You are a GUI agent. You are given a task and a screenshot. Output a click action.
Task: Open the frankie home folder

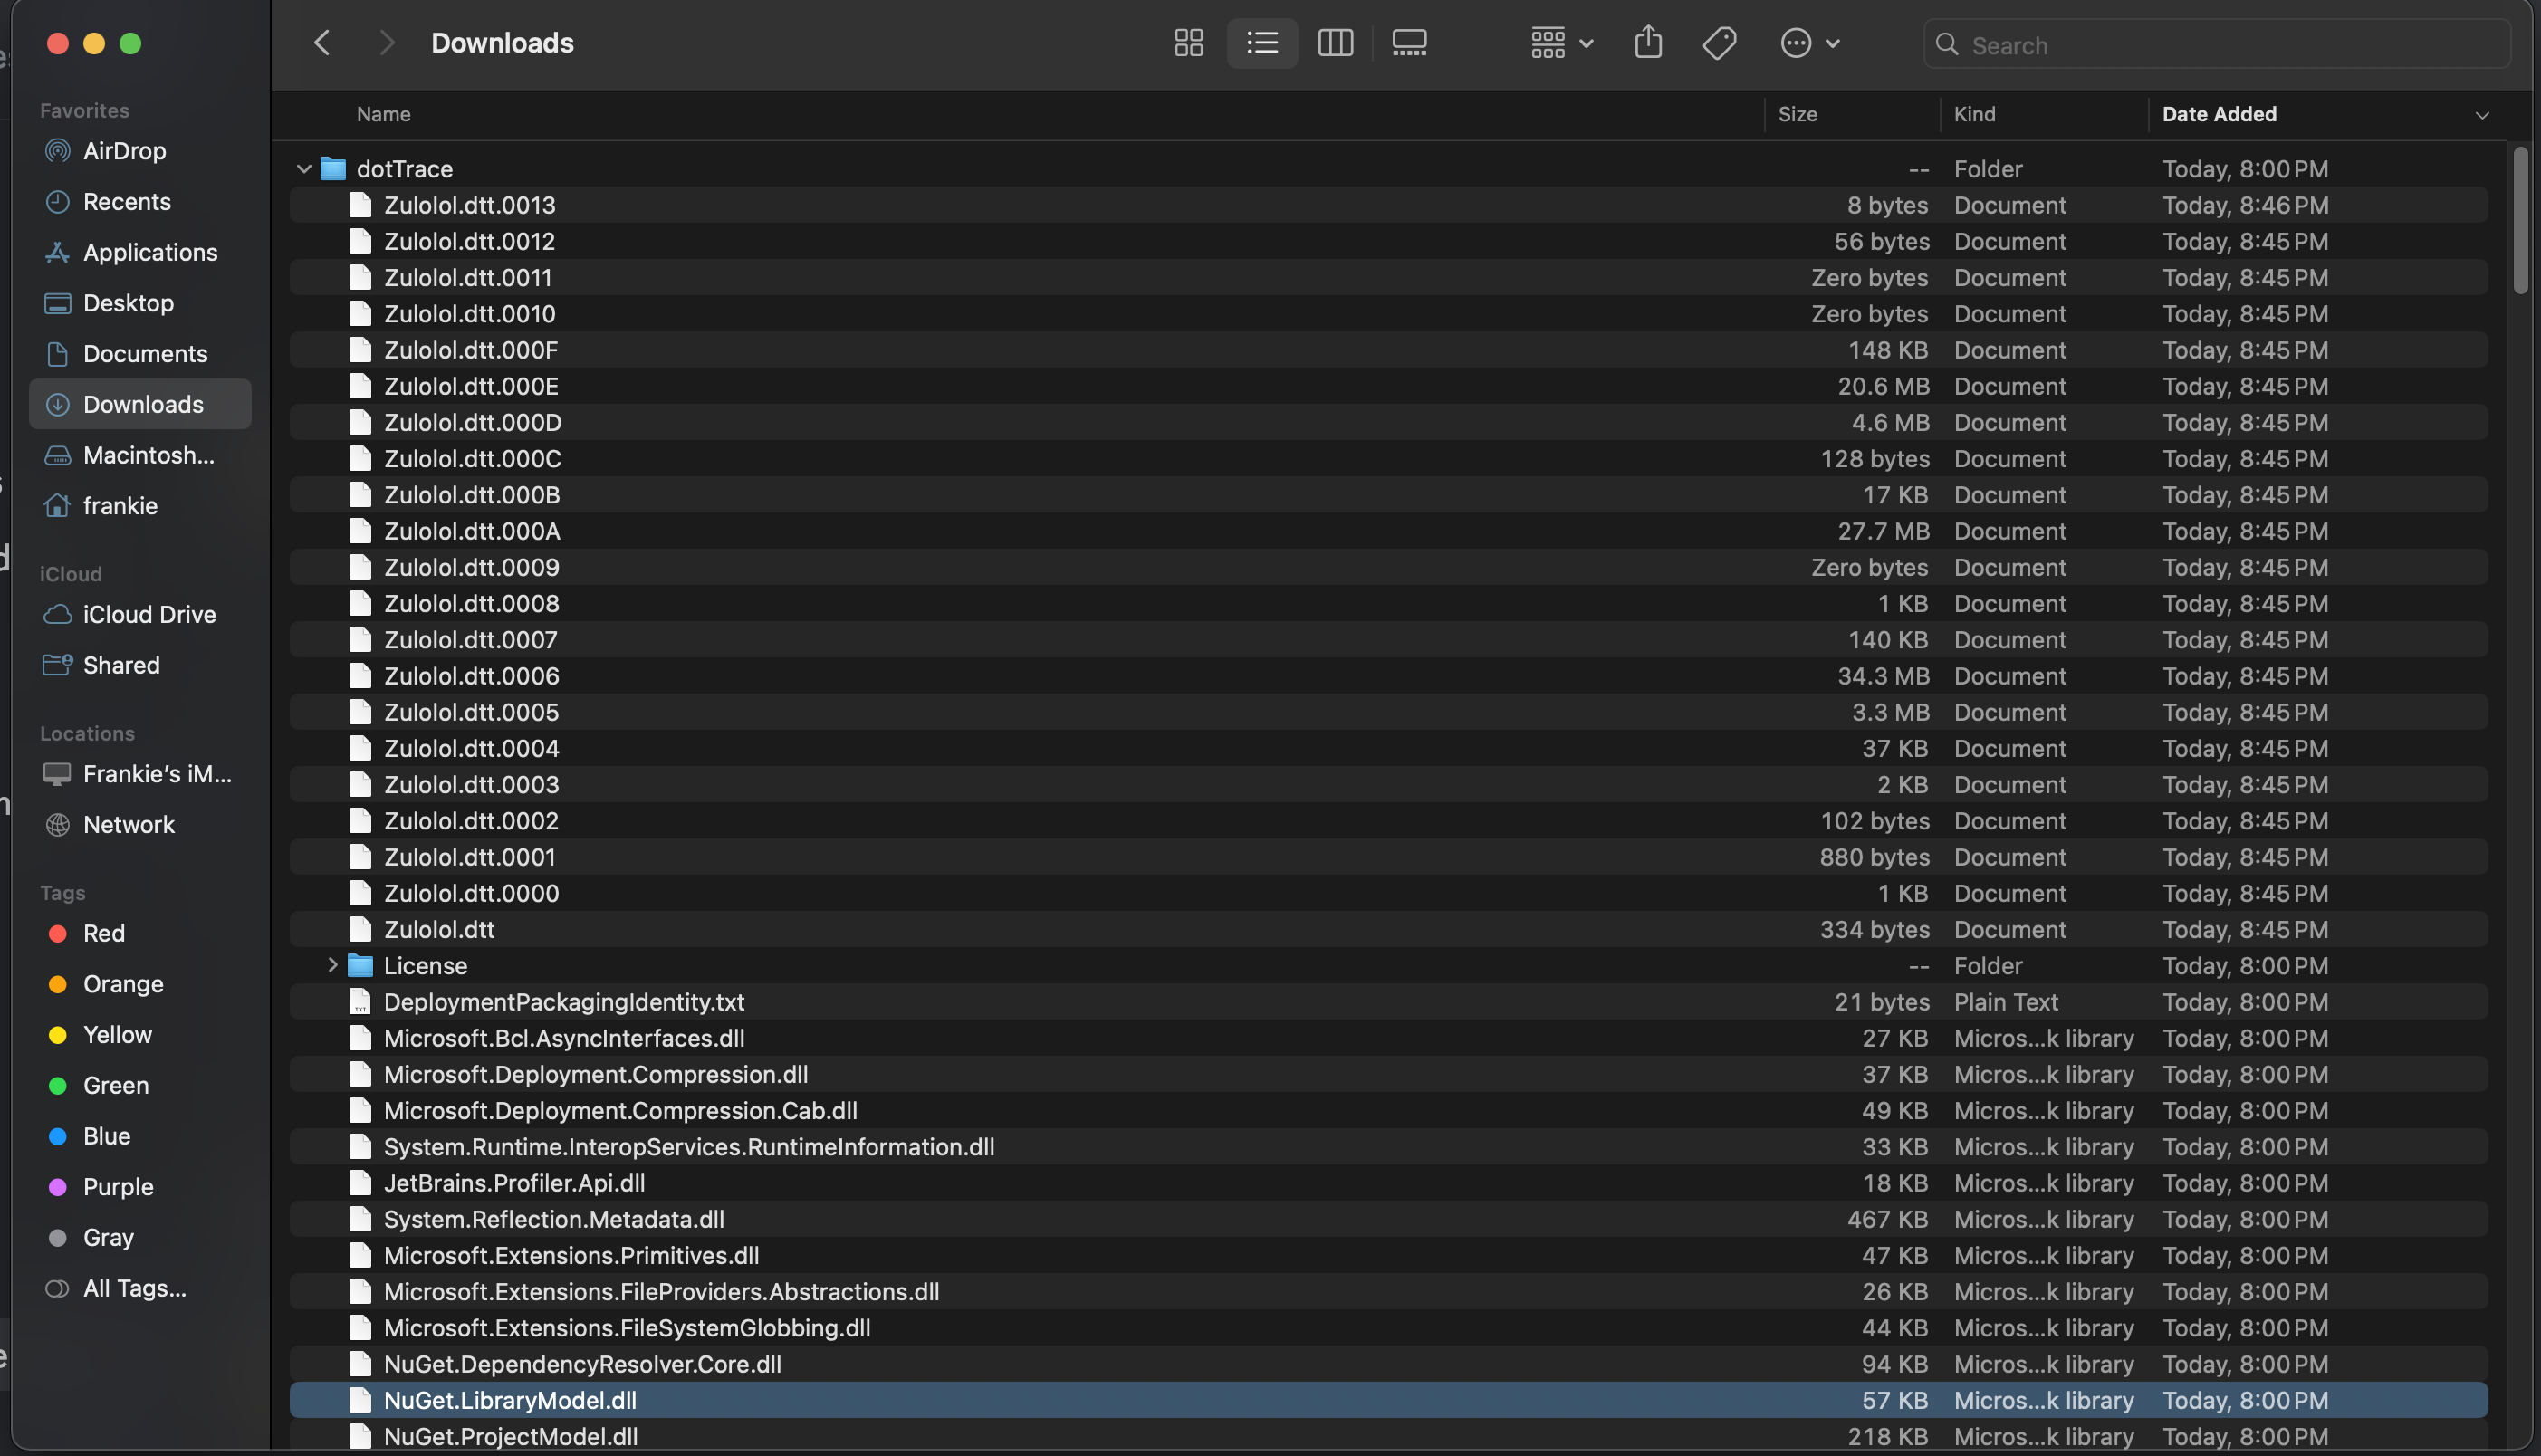coord(140,506)
